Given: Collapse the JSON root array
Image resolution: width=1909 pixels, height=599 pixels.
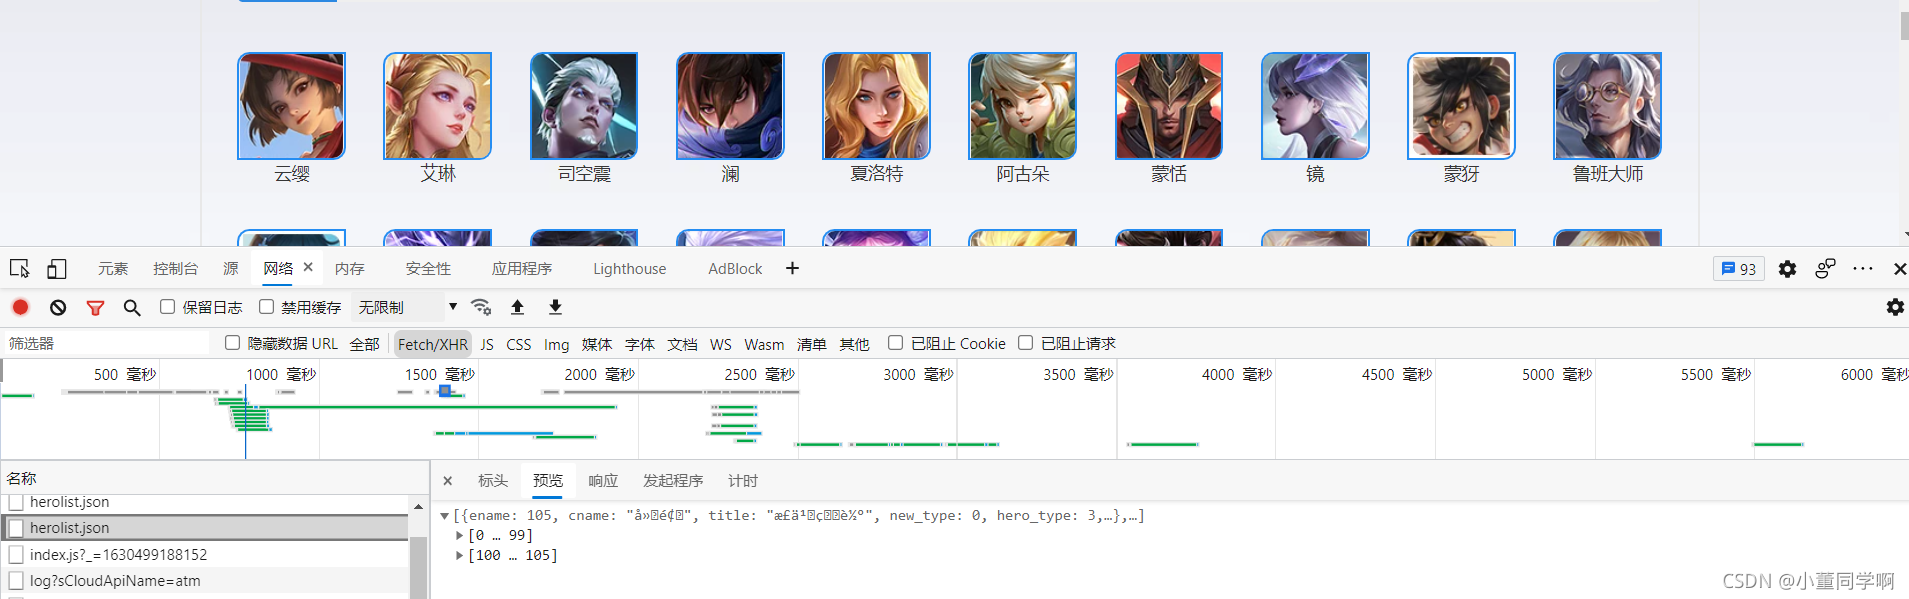Looking at the screenshot, I should coord(445,516).
